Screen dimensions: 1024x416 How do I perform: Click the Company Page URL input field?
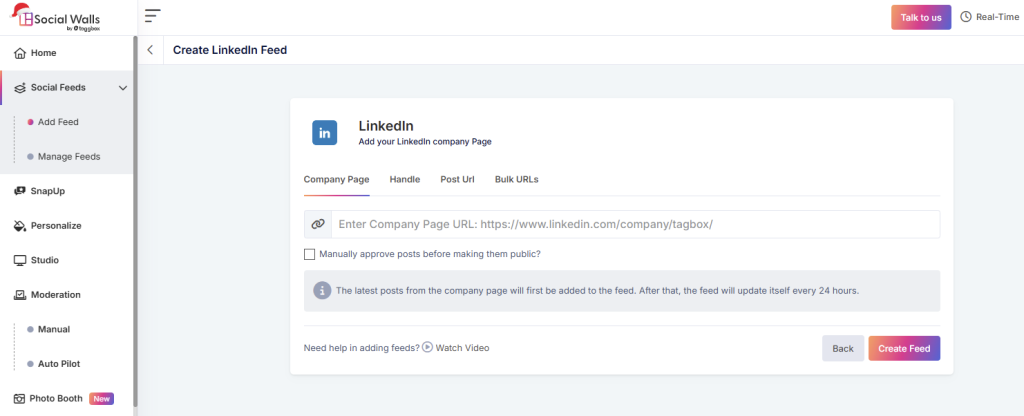pyautogui.click(x=634, y=225)
